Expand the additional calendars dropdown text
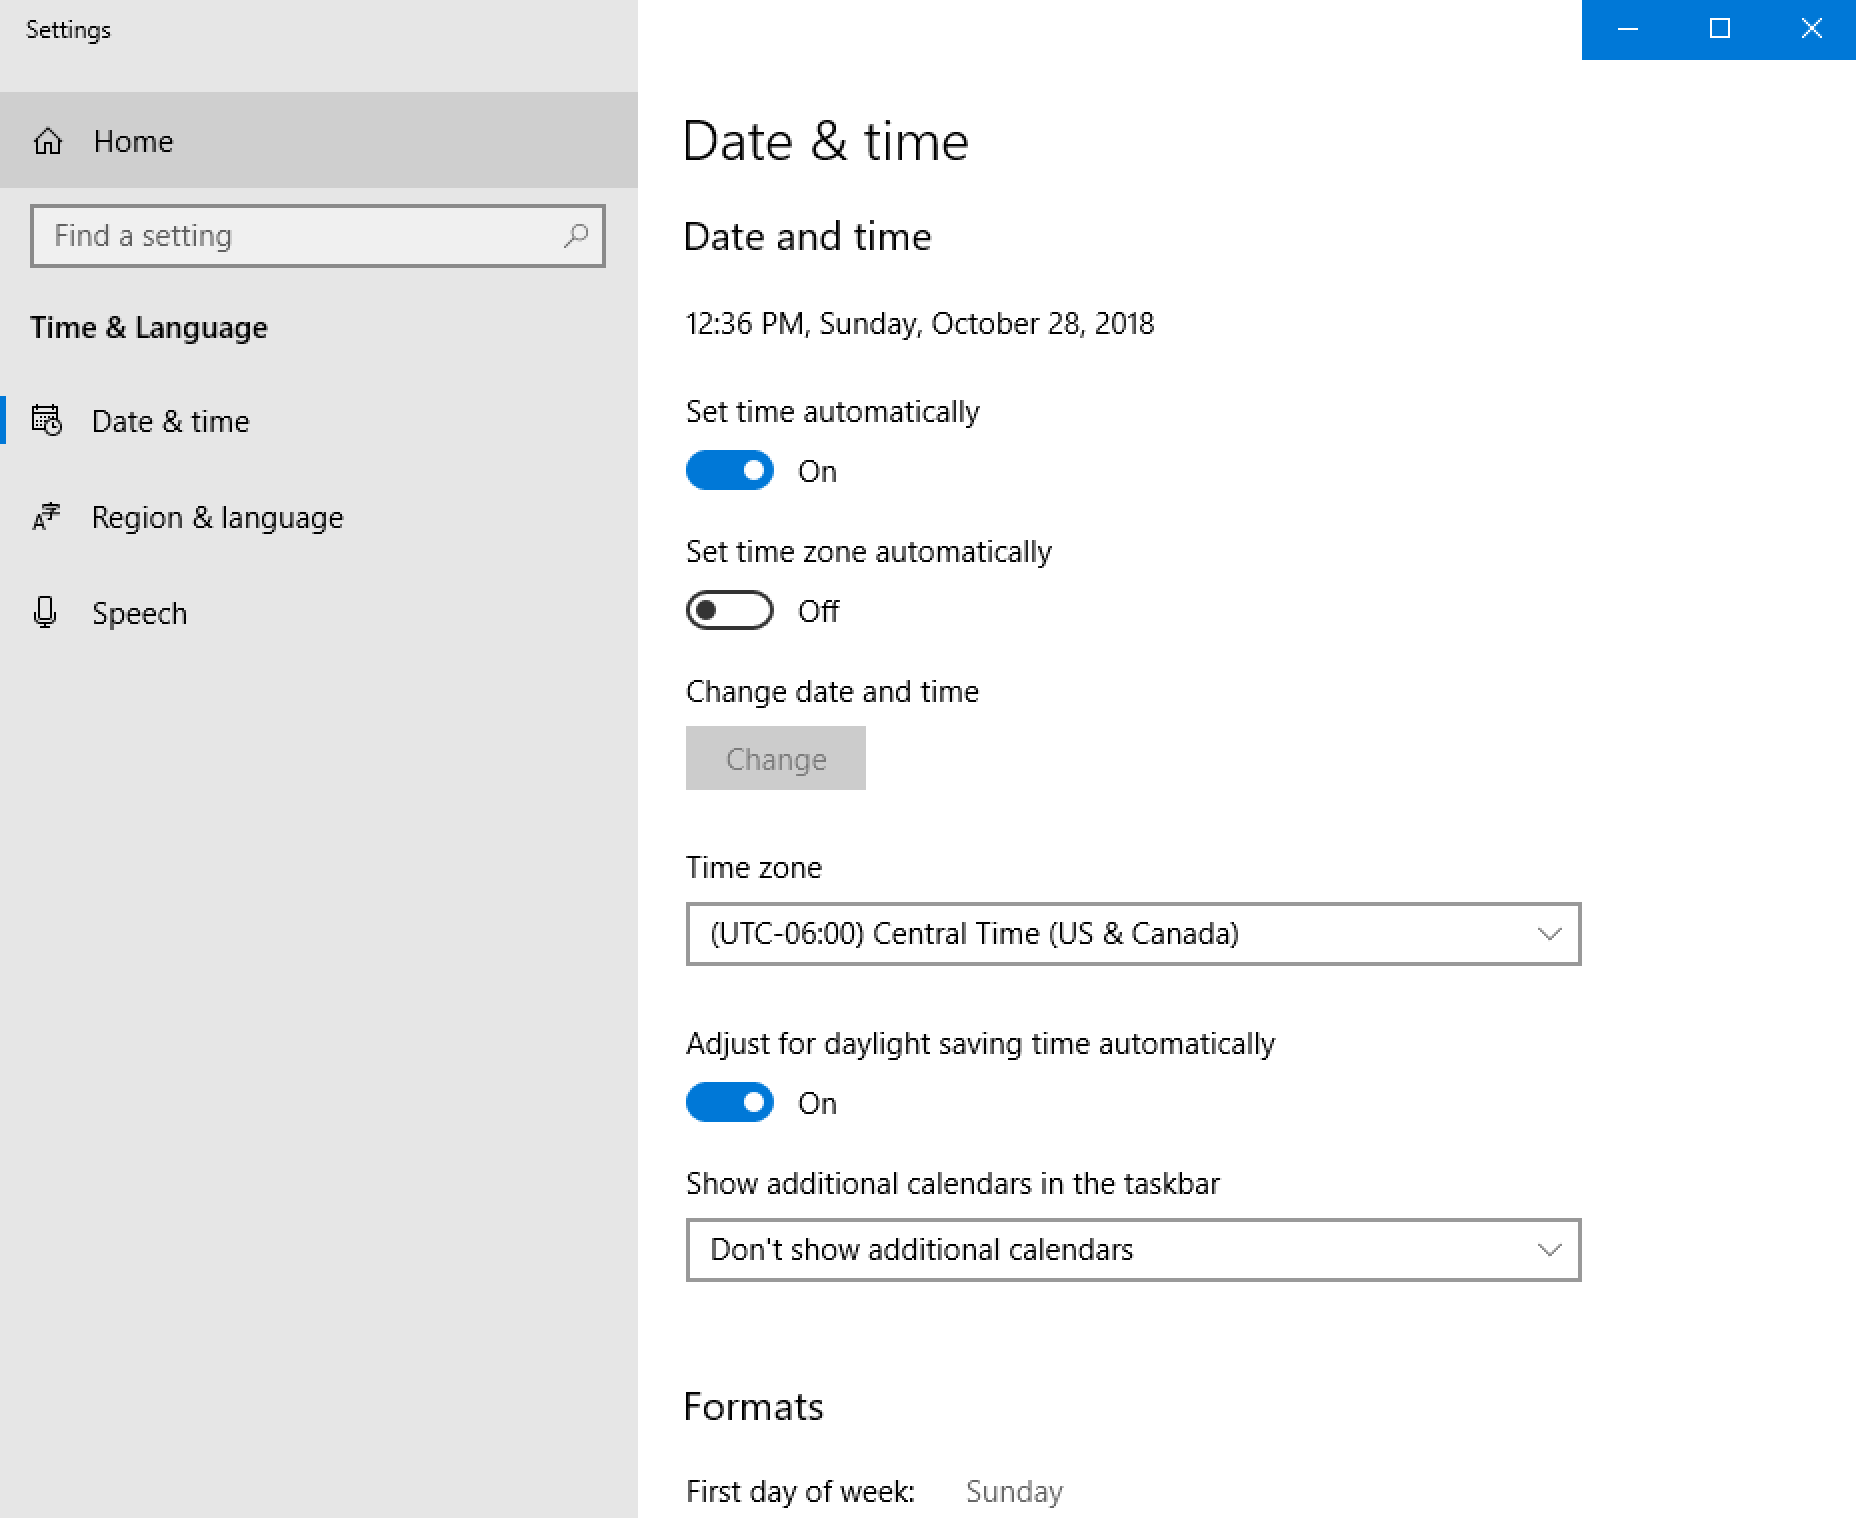The image size is (1856, 1518). pos(921,1250)
